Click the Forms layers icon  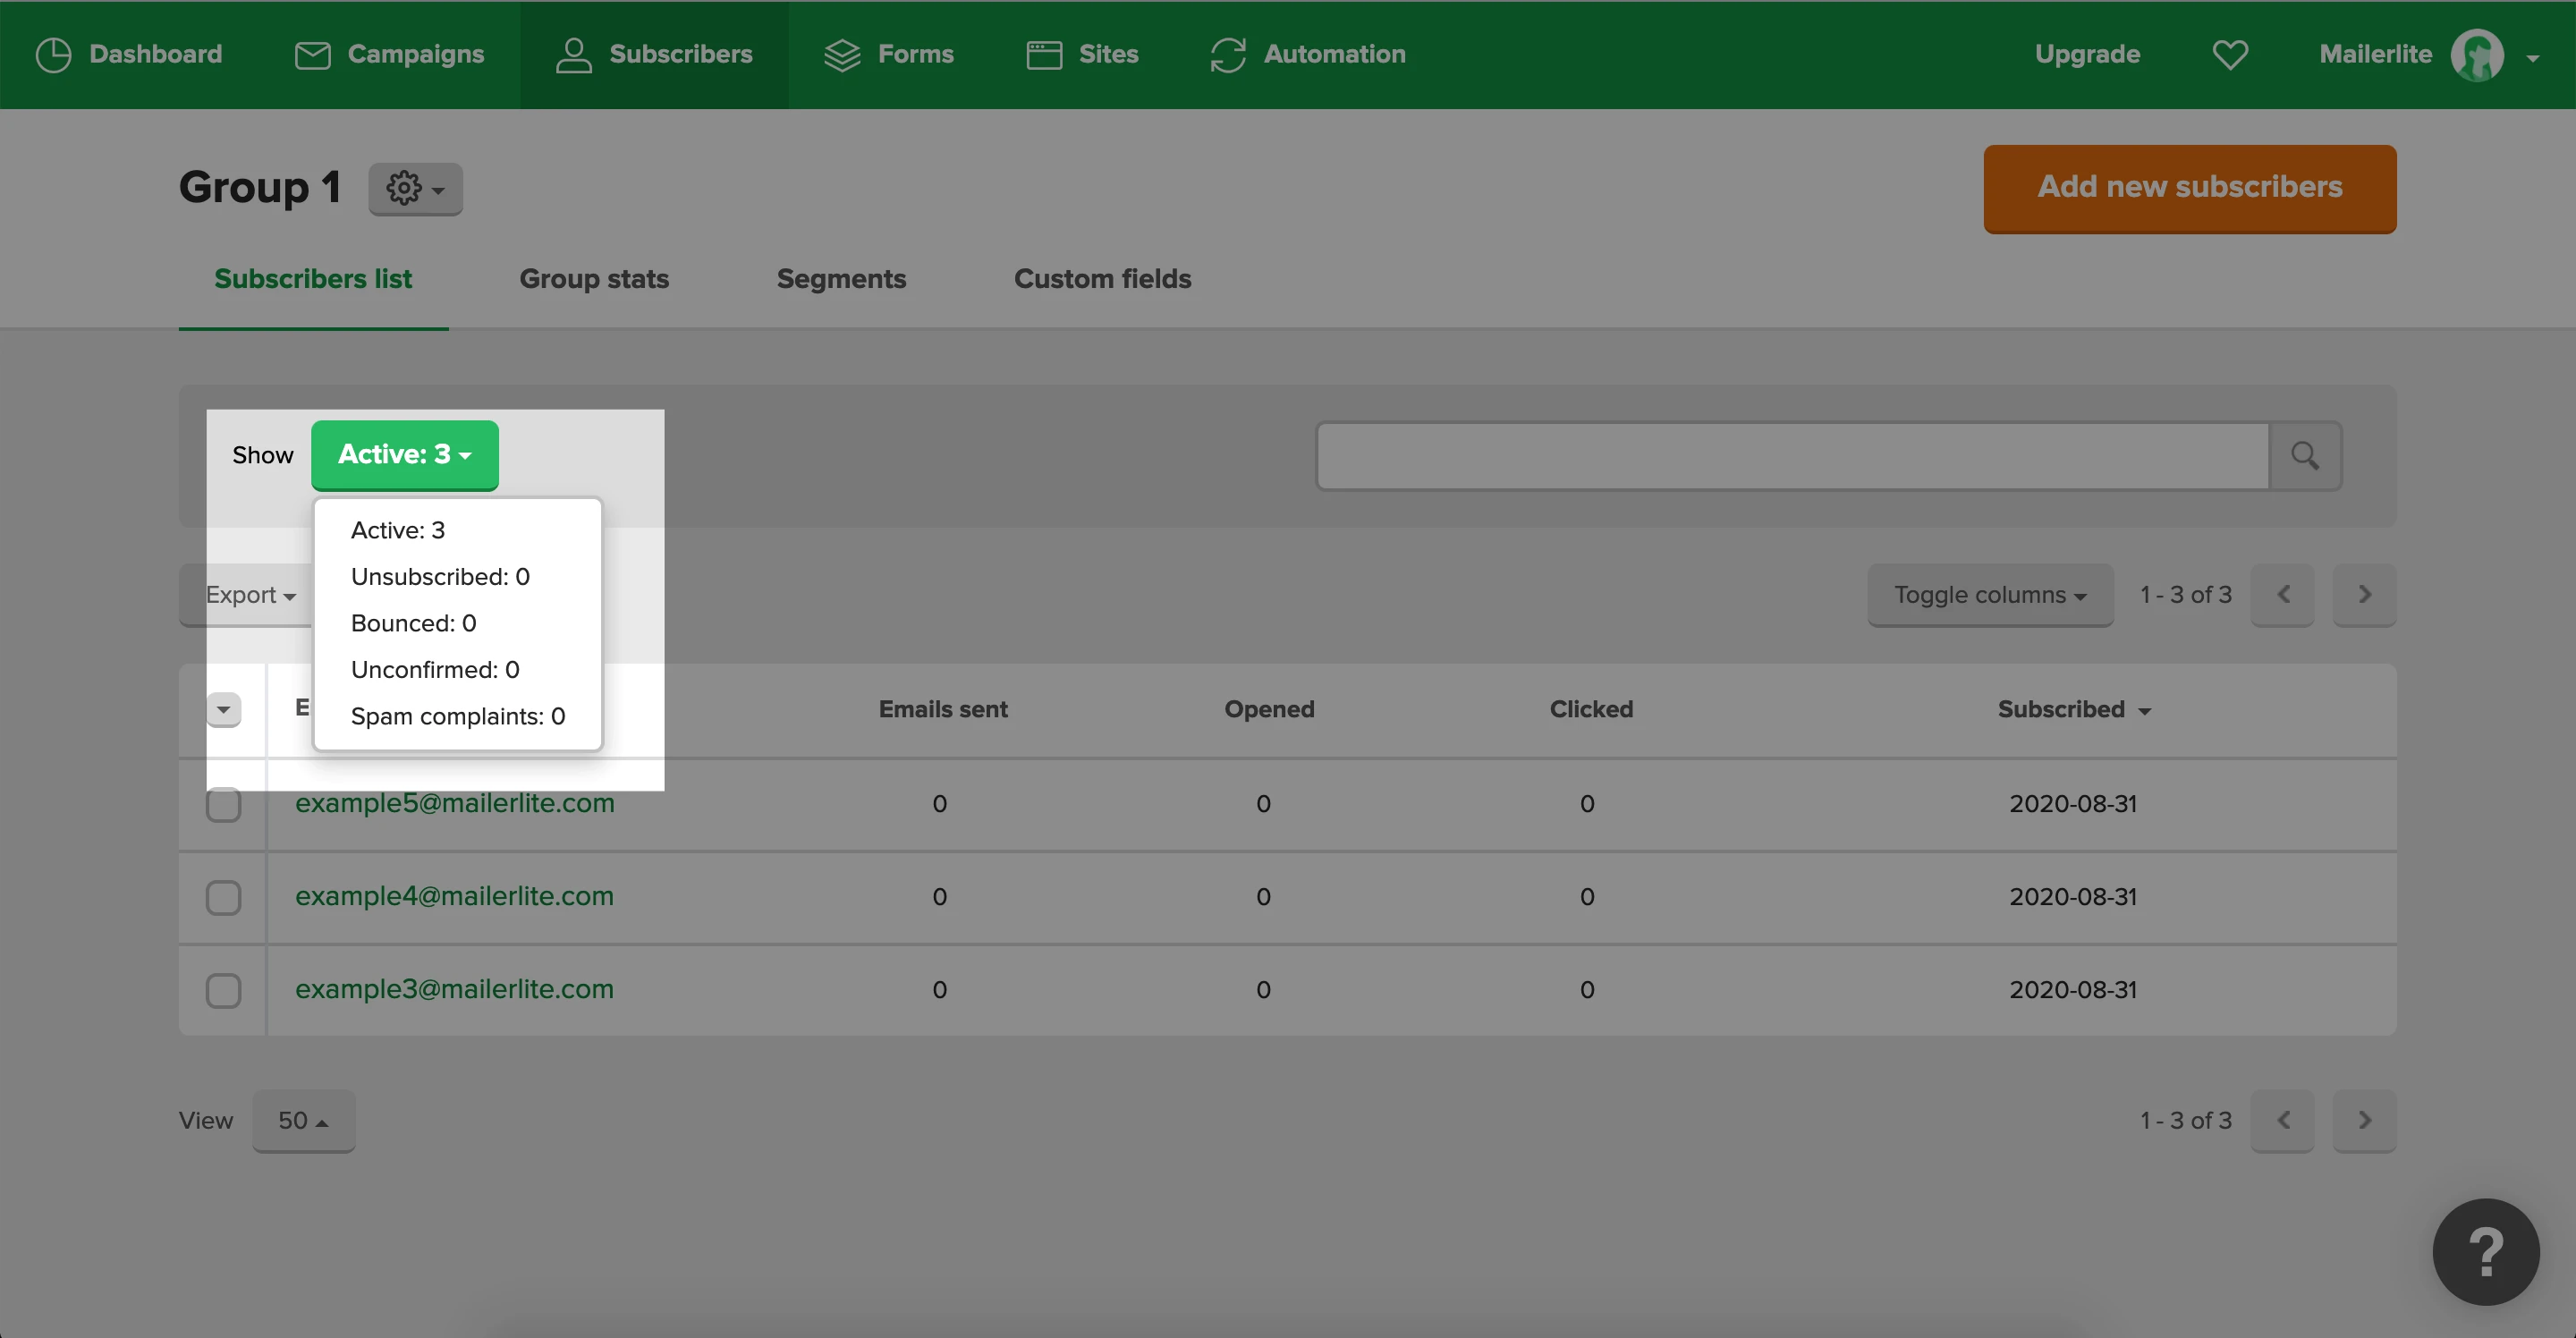click(x=842, y=55)
